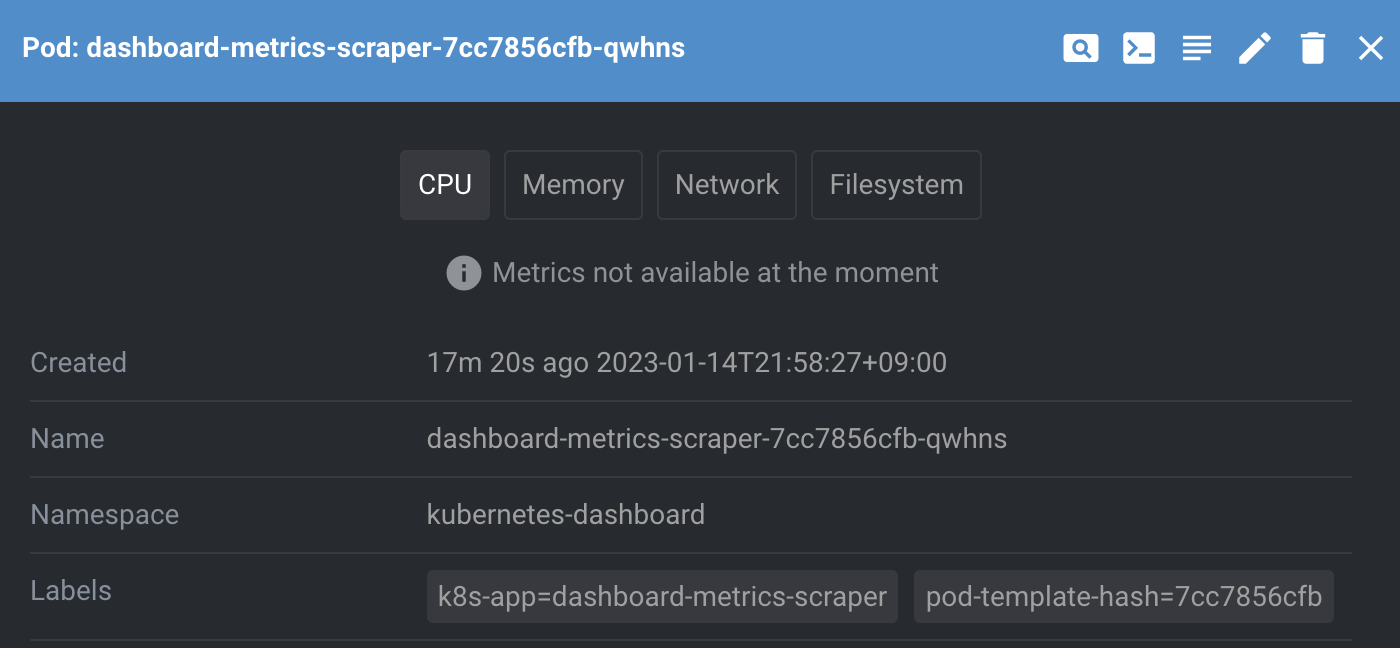The width and height of the screenshot is (1400, 648).
Task: Open the Pod Shell terminal icon
Action: click(x=1139, y=48)
